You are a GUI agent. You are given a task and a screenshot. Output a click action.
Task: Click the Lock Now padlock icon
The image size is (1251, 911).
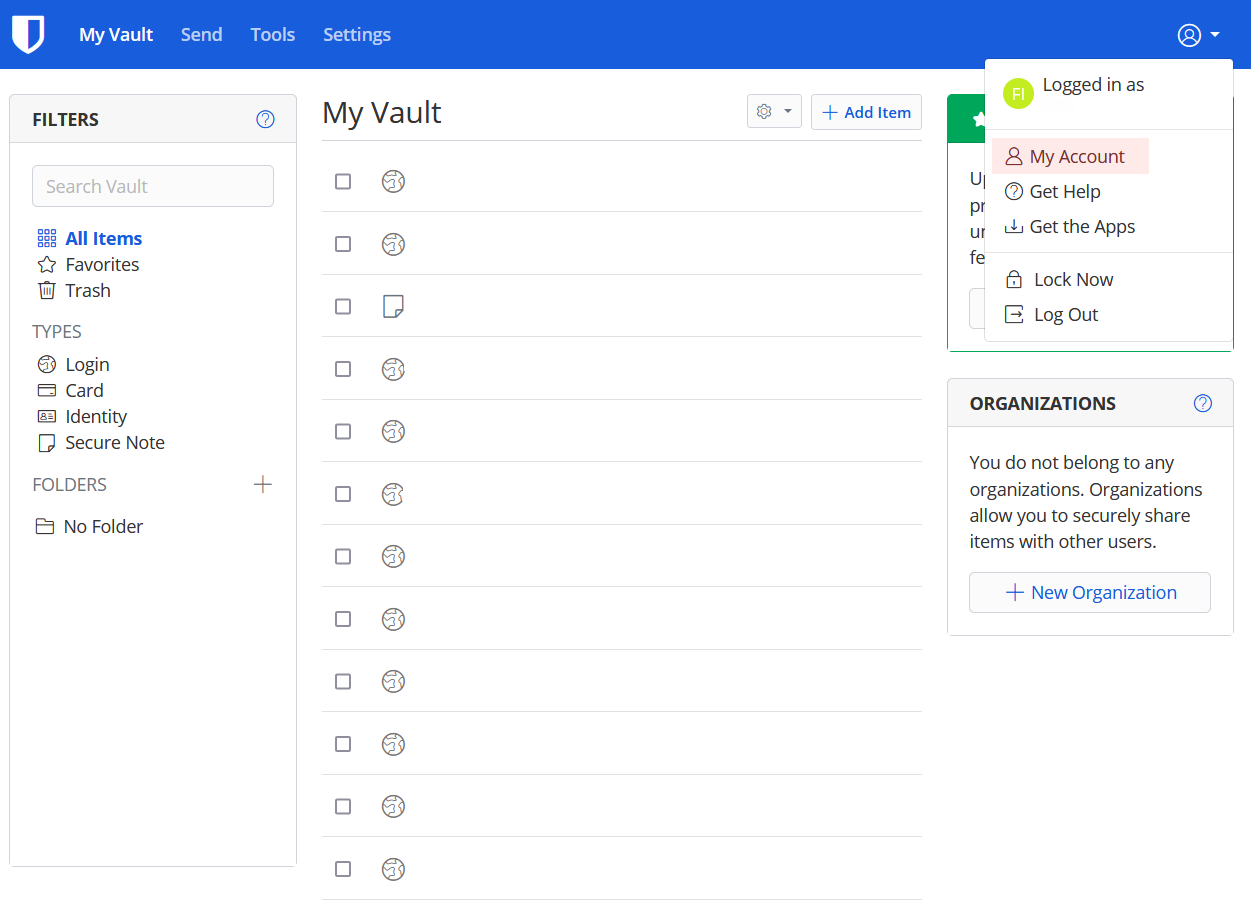click(x=1013, y=279)
